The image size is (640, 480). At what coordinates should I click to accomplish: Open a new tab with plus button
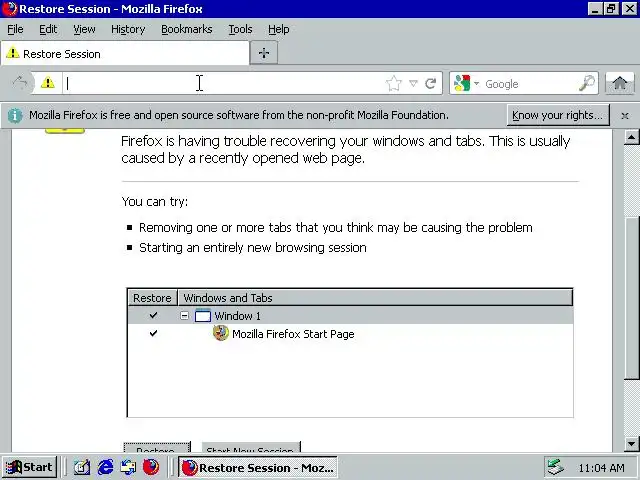(x=264, y=53)
